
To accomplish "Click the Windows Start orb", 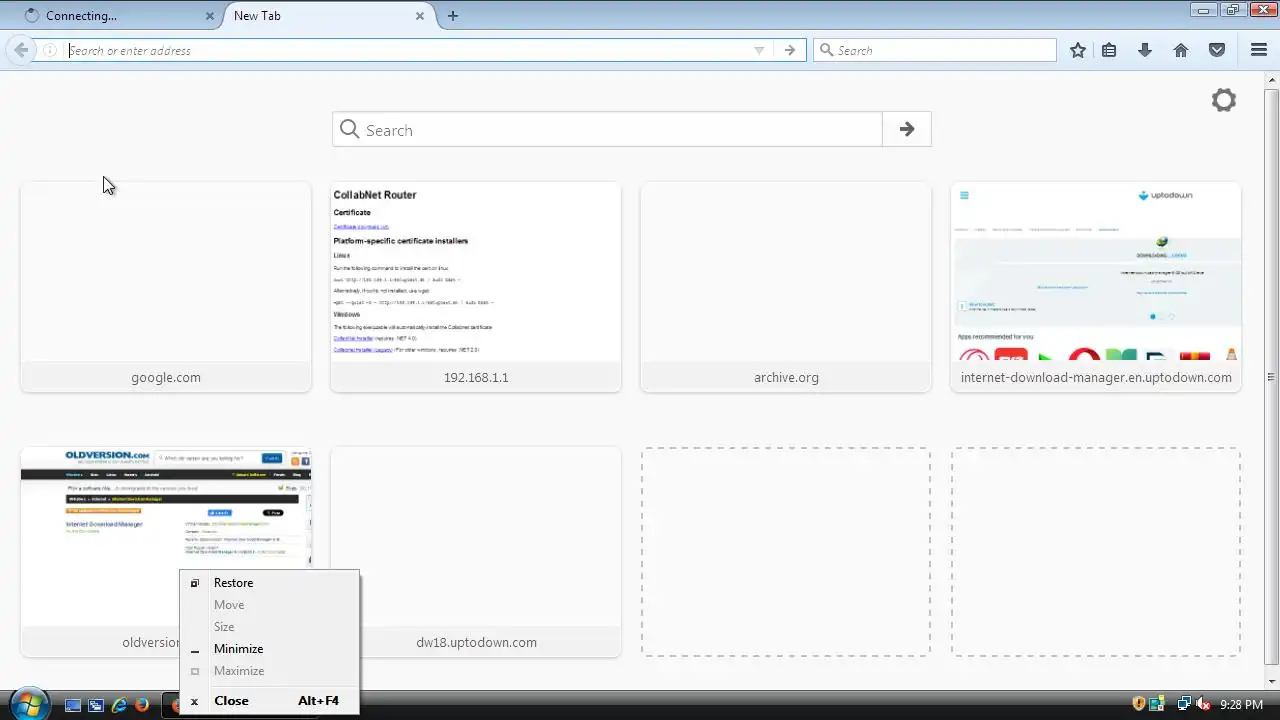I will pos(28,703).
